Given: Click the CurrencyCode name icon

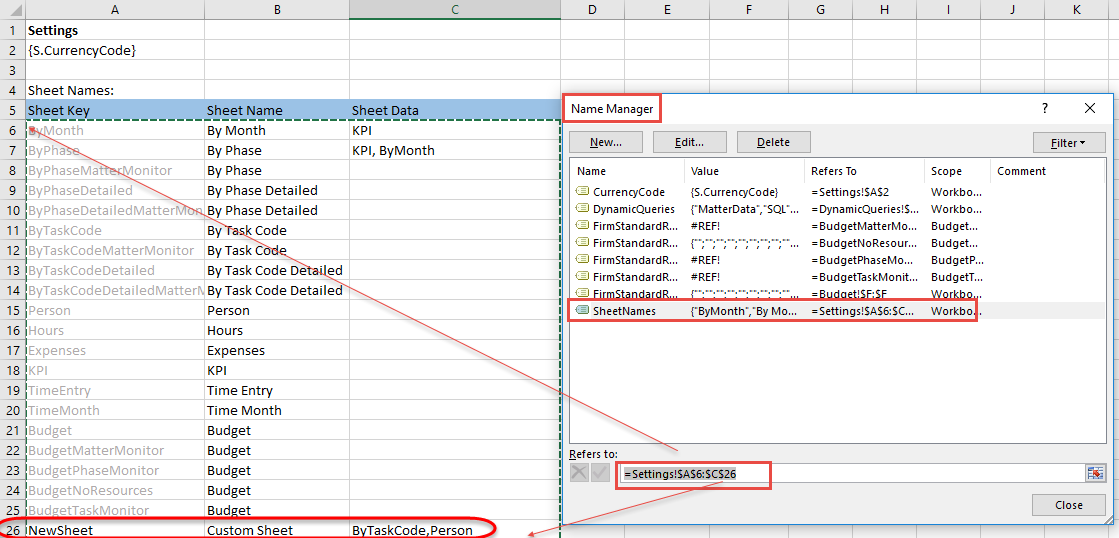Looking at the screenshot, I should (582, 192).
